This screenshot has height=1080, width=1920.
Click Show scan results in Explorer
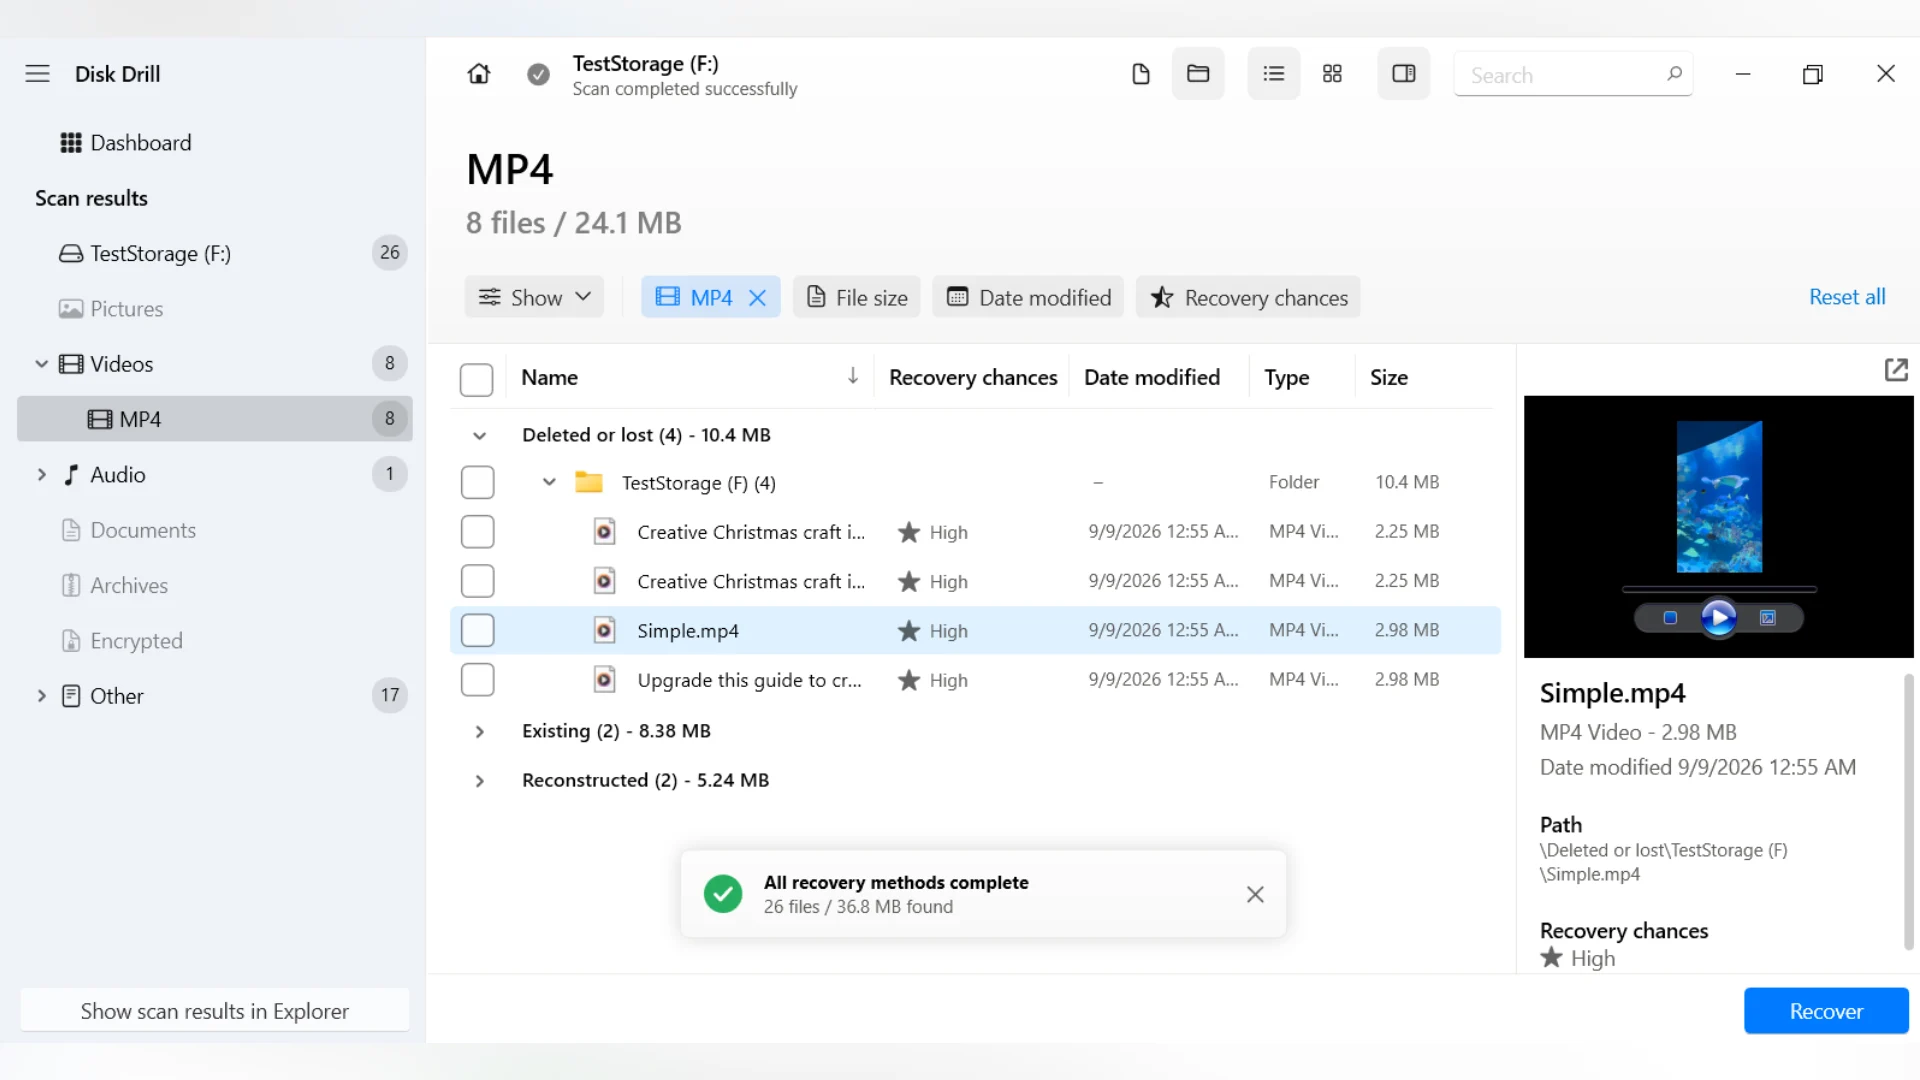(214, 1011)
